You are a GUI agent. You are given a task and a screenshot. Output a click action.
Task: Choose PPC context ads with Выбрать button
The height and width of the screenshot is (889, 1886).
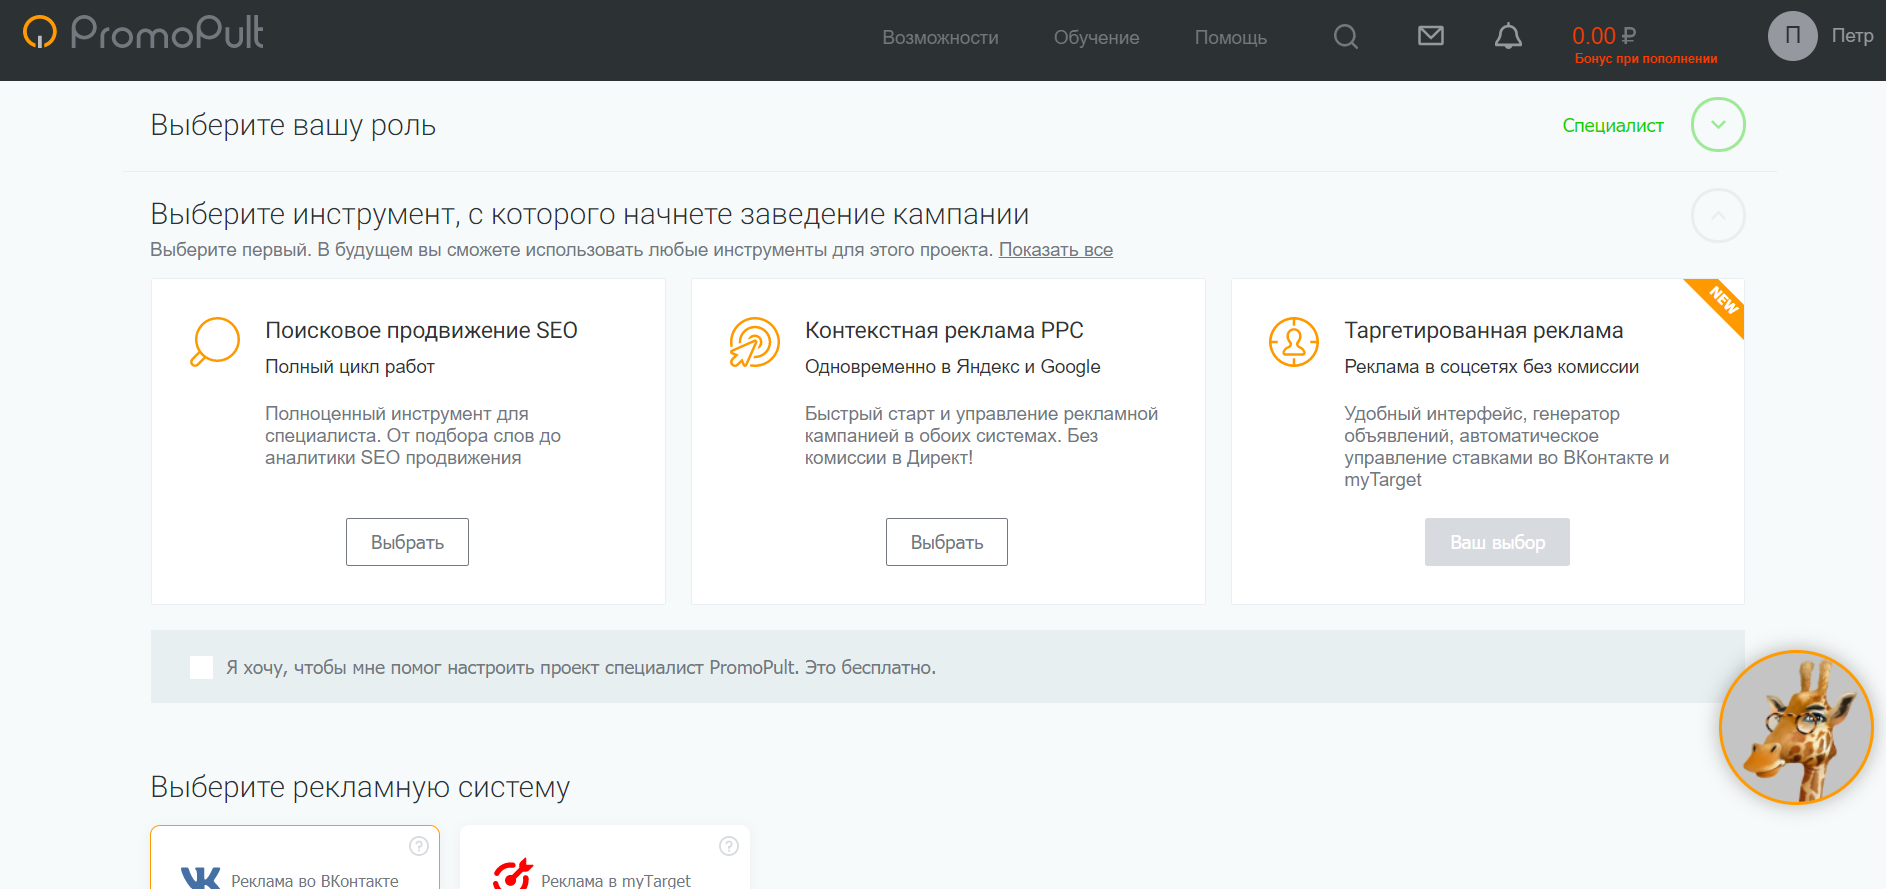click(947, 542)
